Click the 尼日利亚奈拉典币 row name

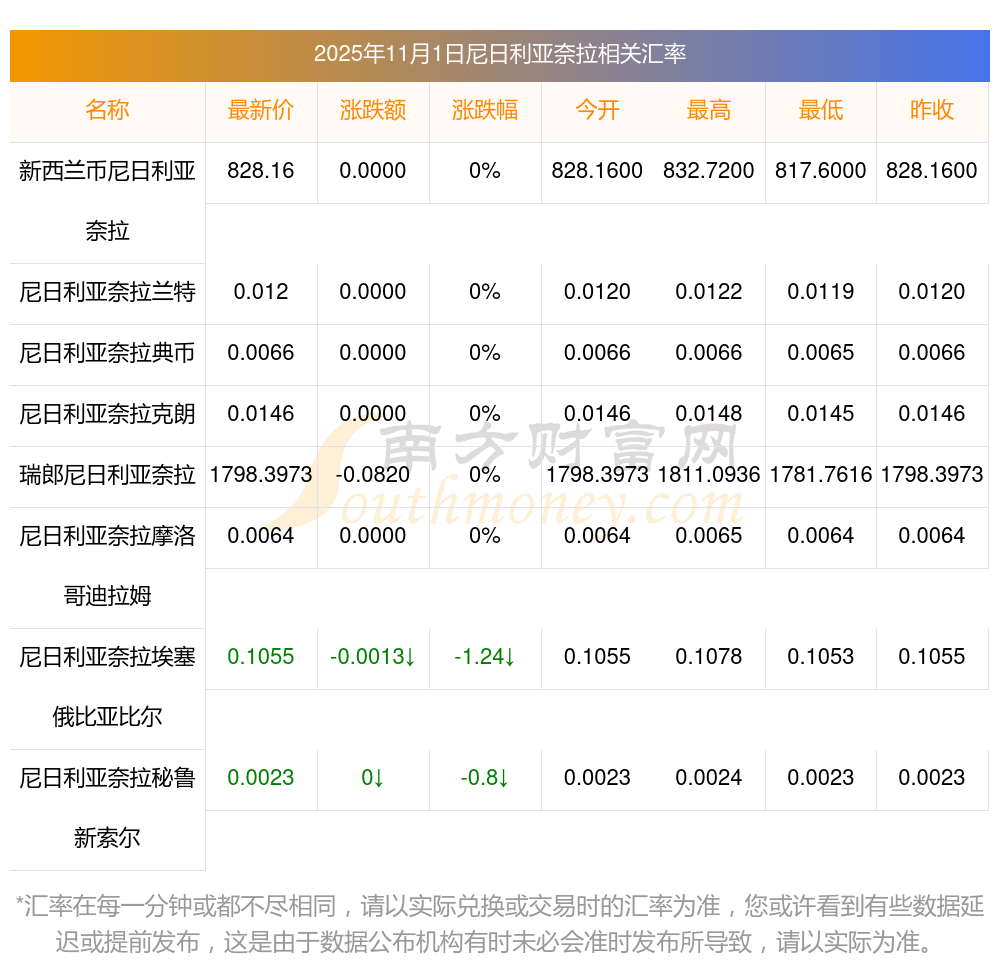point(107,353)
